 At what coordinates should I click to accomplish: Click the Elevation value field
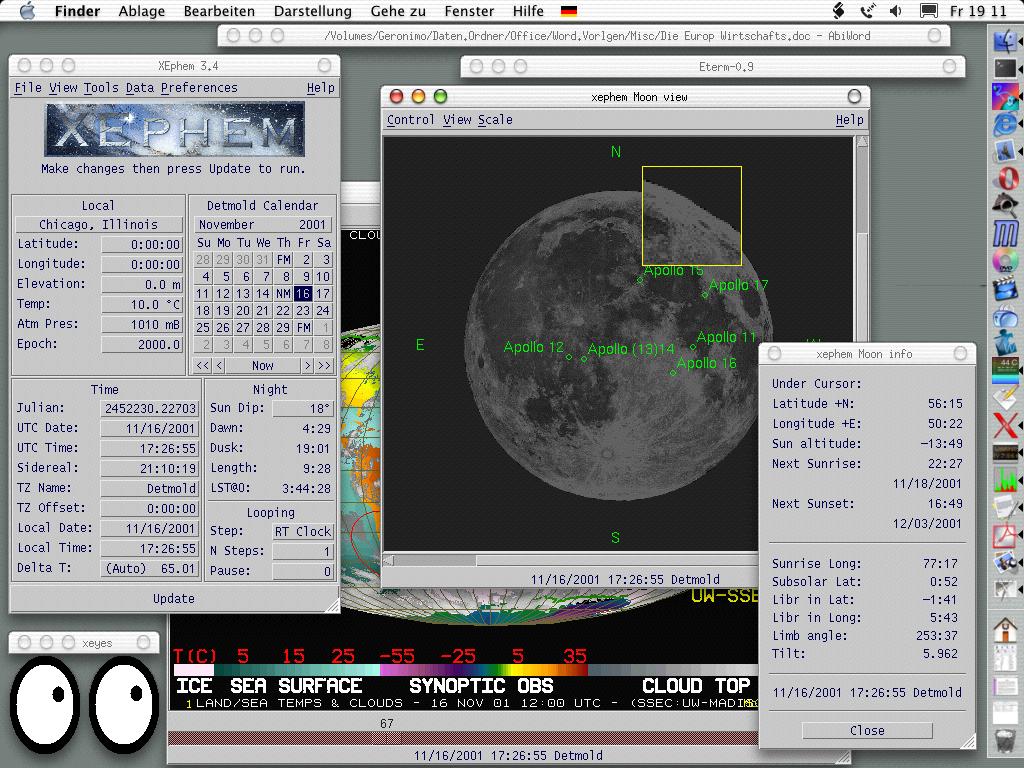(142, 284)
